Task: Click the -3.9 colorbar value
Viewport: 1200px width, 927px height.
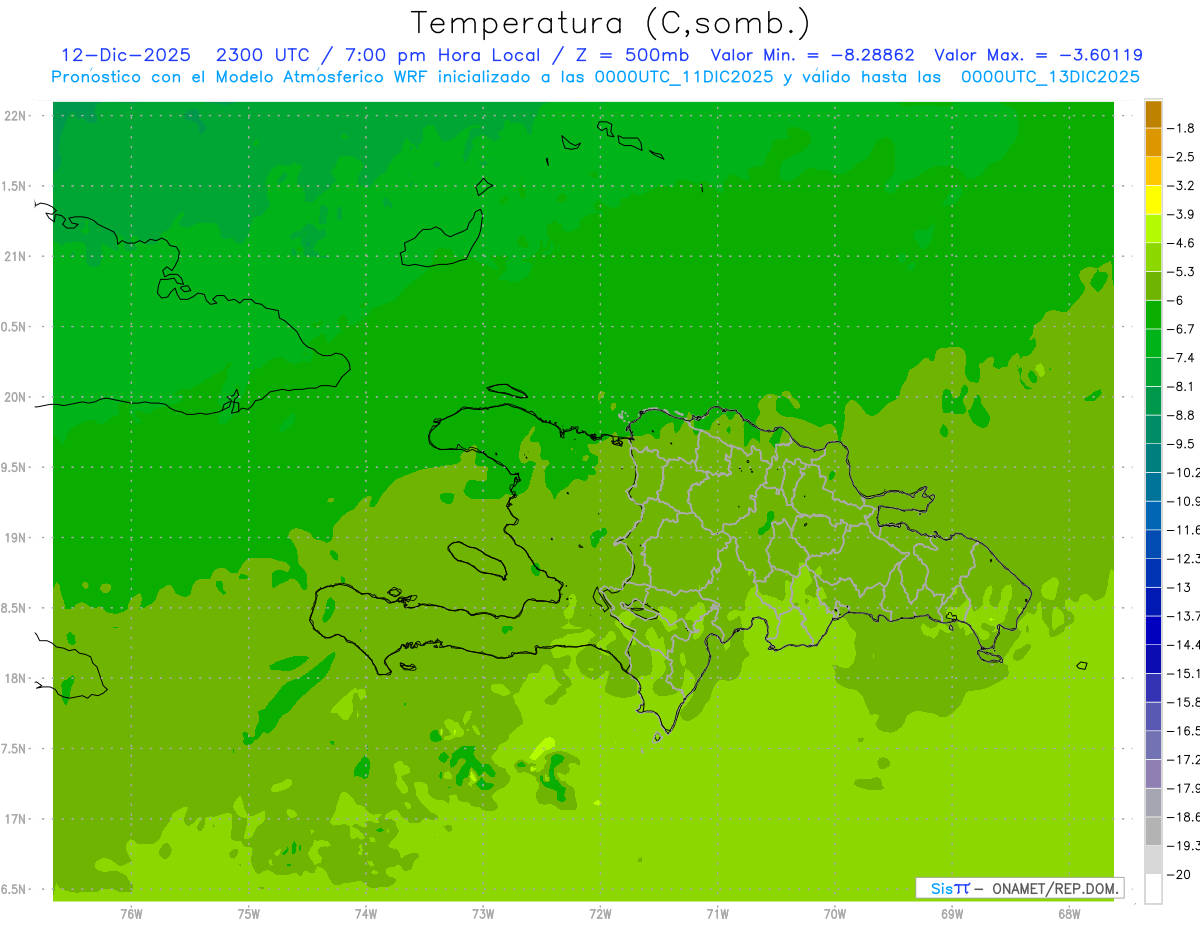Action: [1181, 214]
